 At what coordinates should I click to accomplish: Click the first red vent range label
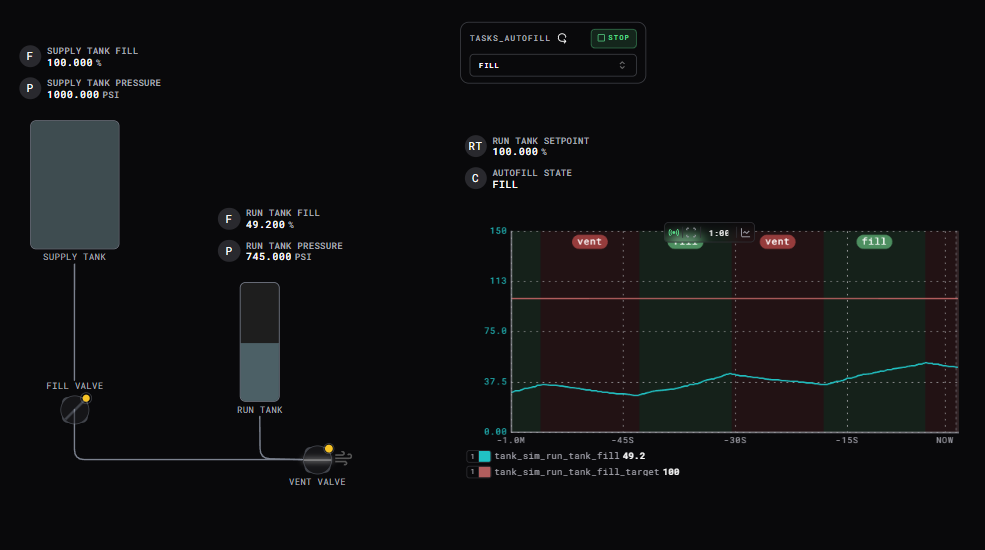tap(589, 242)
